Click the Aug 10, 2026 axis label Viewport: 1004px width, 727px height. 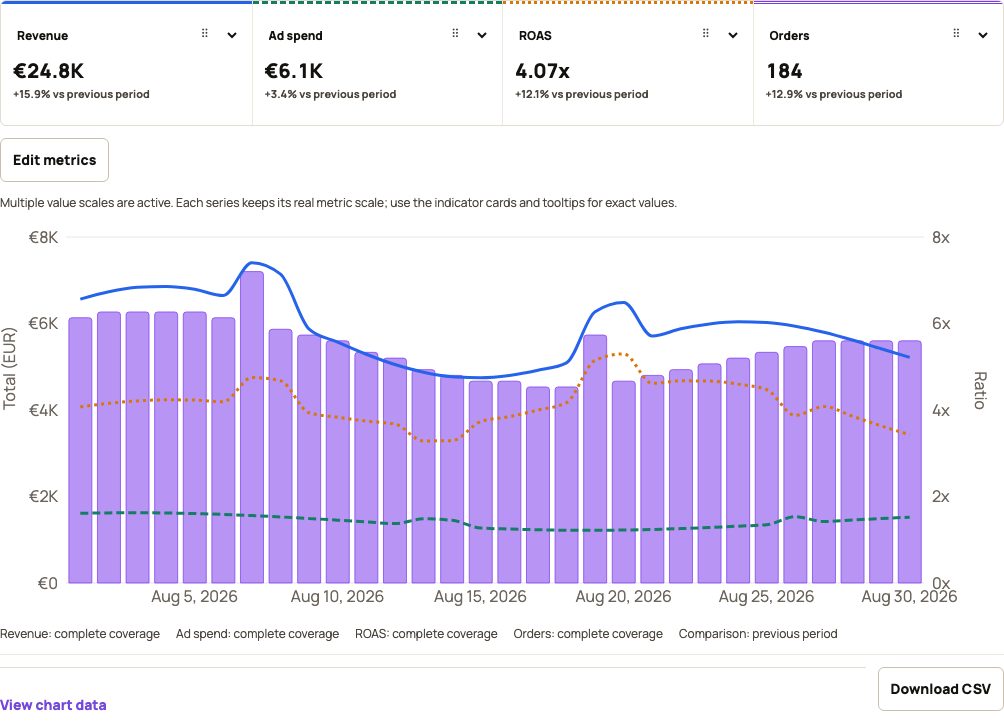point(337,596)
